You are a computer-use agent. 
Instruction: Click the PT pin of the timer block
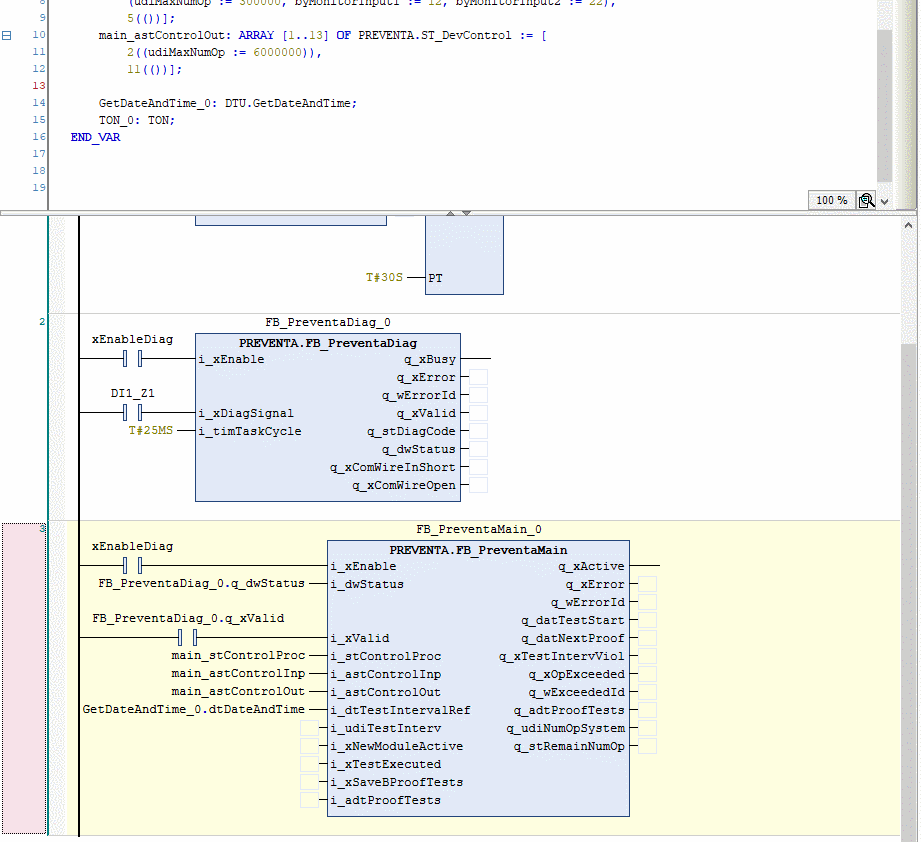point(436,278)
